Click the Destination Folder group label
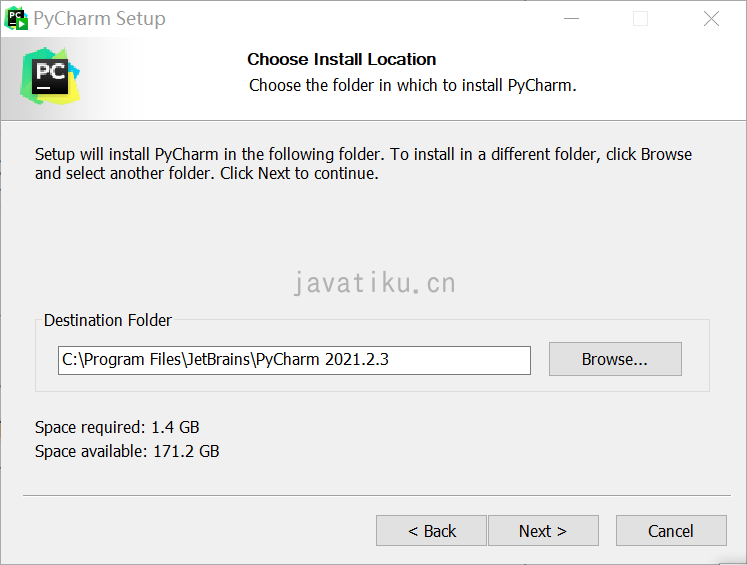747x565 pixels. tap(108, 320)
